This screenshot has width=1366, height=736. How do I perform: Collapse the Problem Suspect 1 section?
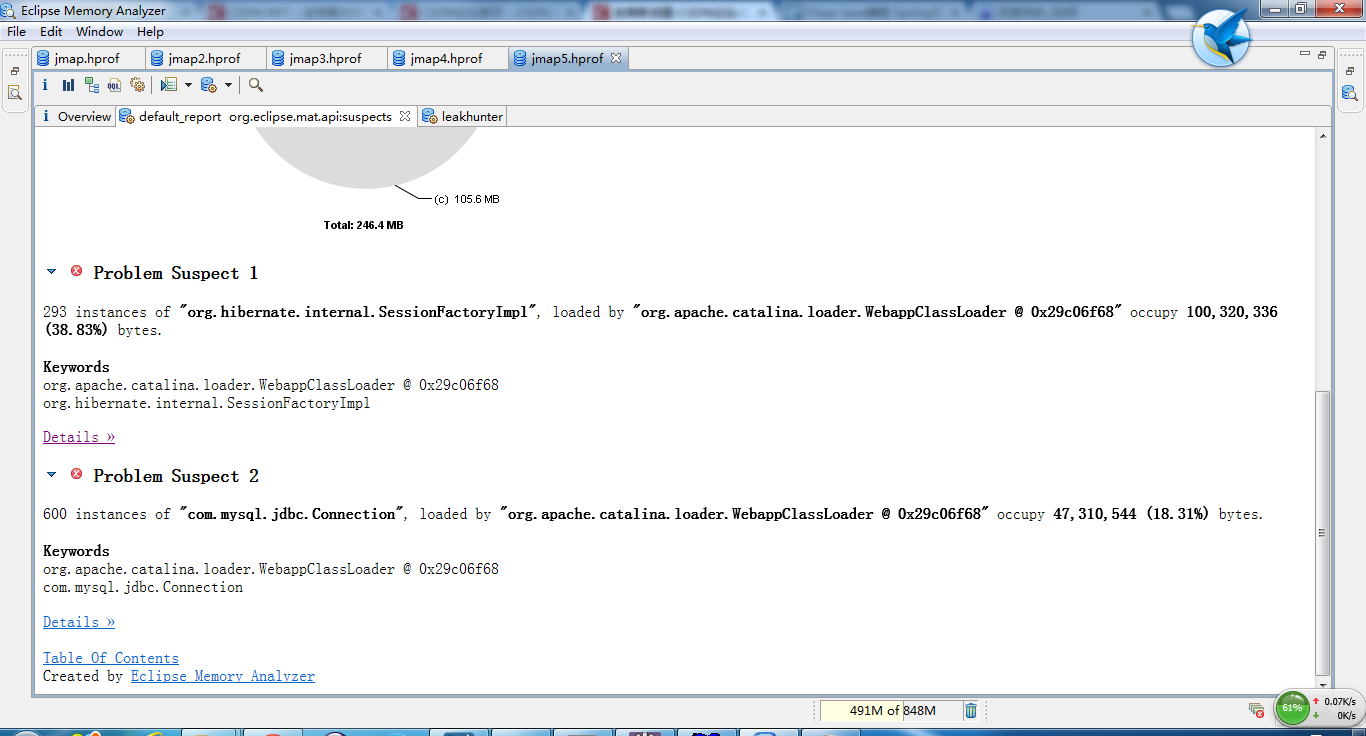[52, 272]
